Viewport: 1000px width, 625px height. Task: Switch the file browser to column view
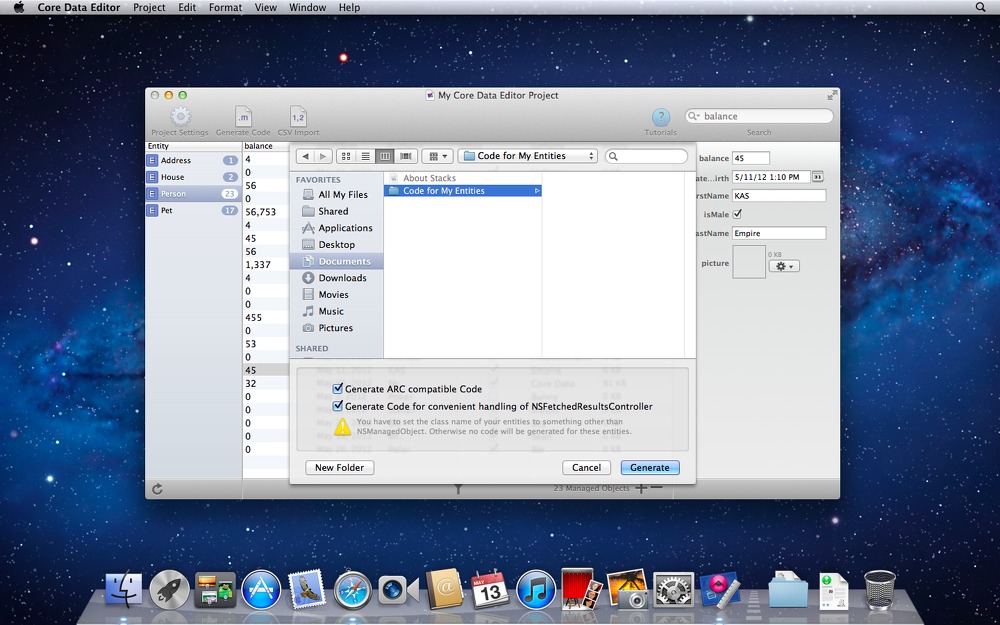coord(385,156)
